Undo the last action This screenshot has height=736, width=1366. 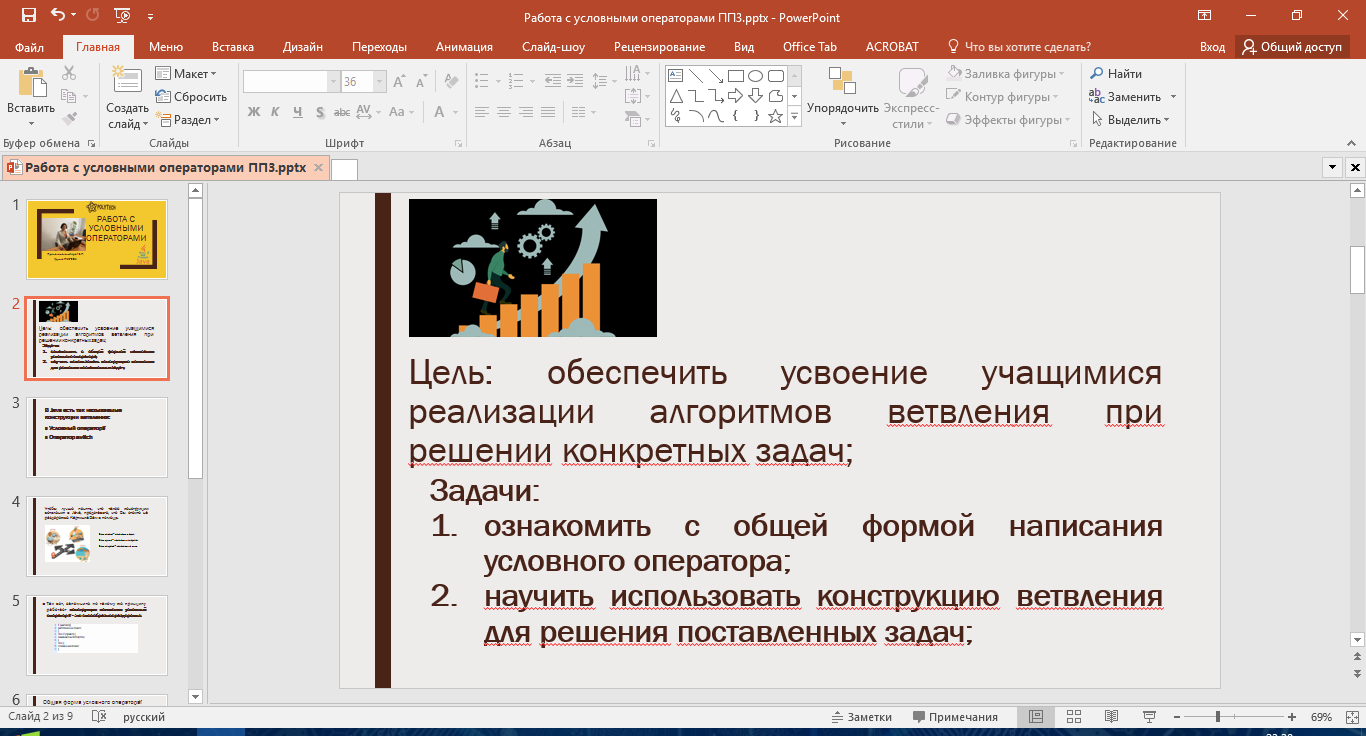57,15
